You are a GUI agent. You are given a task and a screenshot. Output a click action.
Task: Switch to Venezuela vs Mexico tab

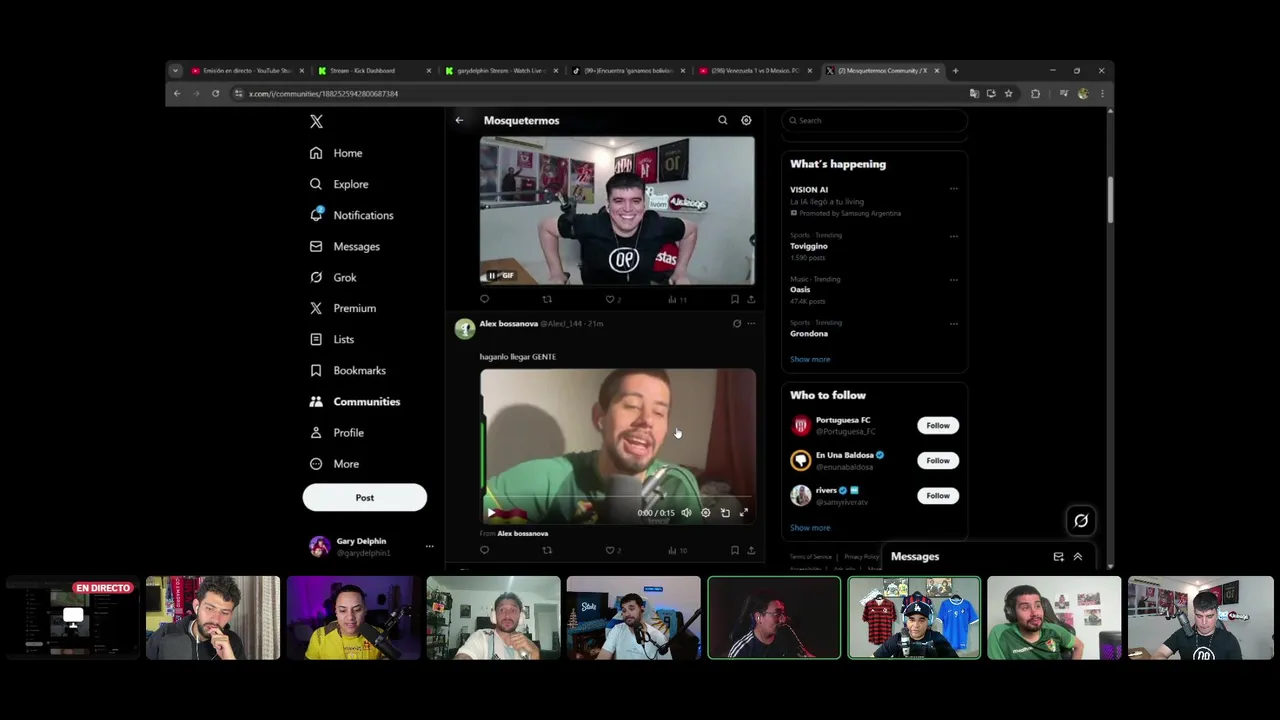pyautogui.click(x=754, y=71)
